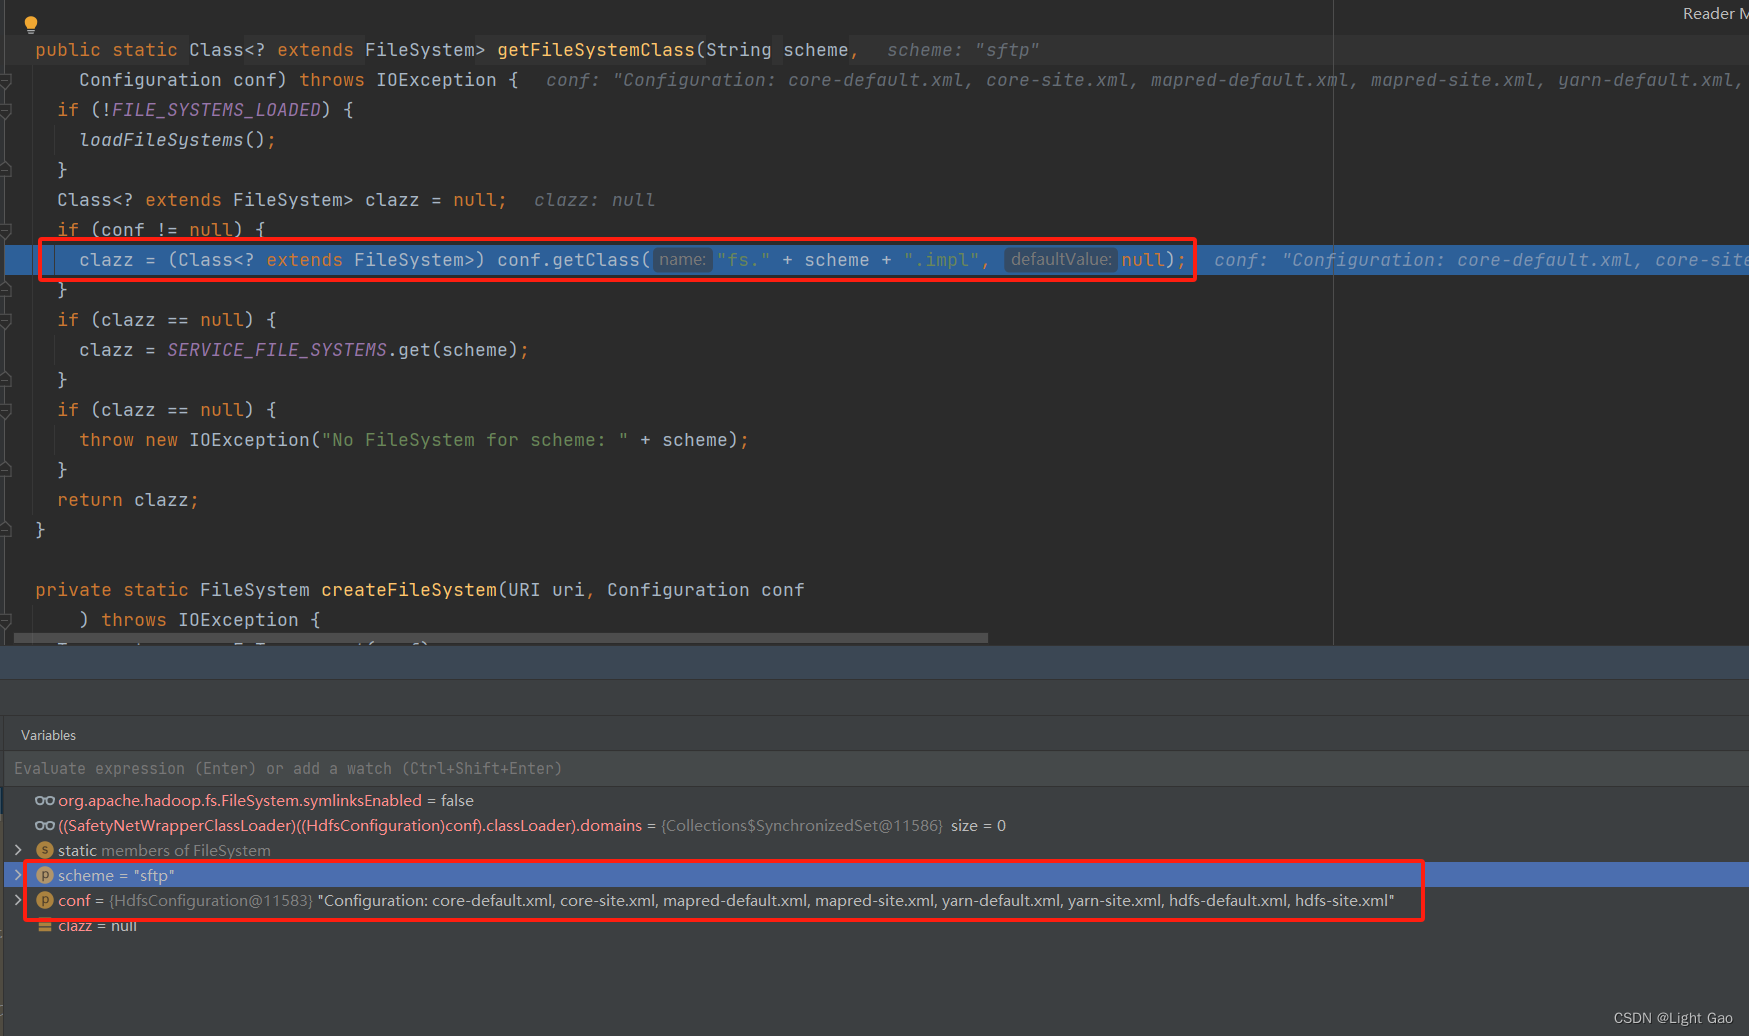Click SERVICE_FILE_SYSTEMS constant in code

click(277, 350)
